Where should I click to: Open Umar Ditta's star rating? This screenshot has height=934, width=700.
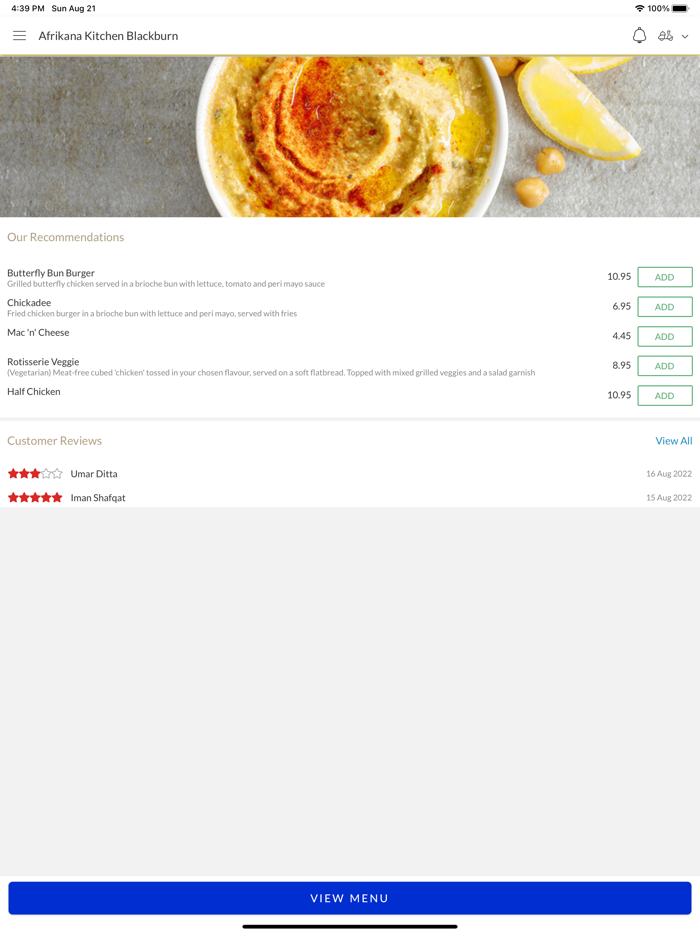click(x=35, y=474)
